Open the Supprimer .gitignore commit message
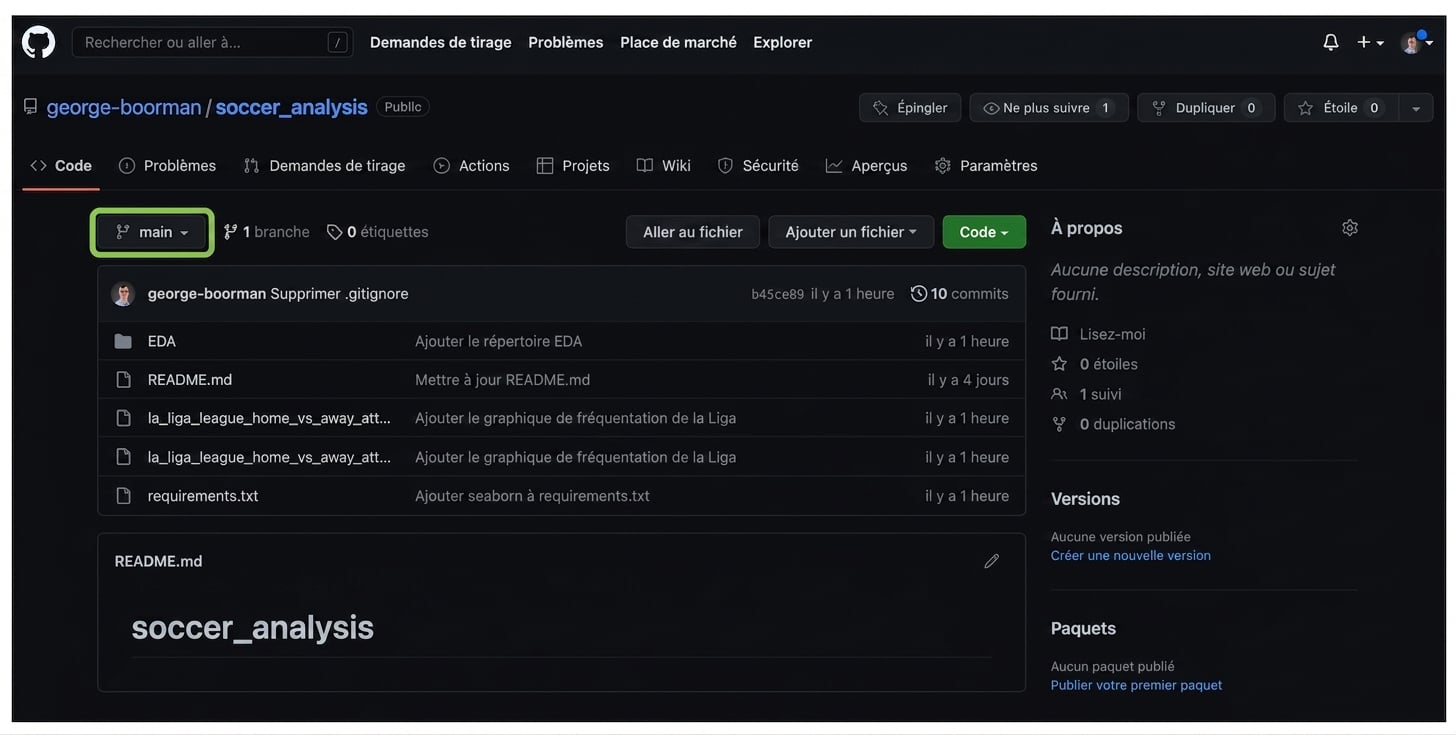Viewport: 1456px width, 735px height. coord(339,294)
